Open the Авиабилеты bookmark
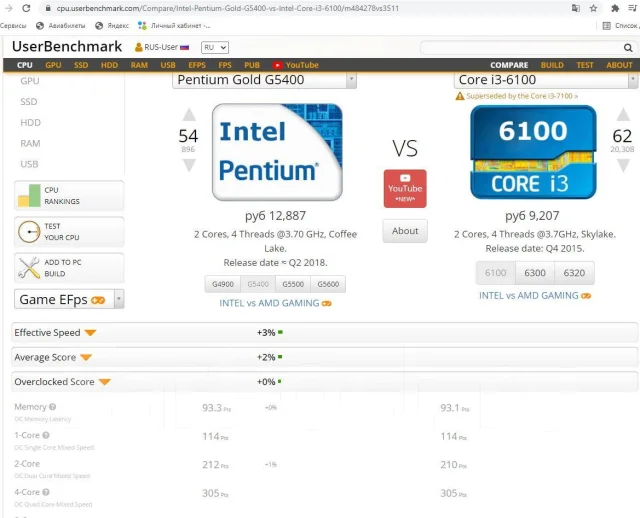This screenshot has height=518, width=640. pos(61,26)
